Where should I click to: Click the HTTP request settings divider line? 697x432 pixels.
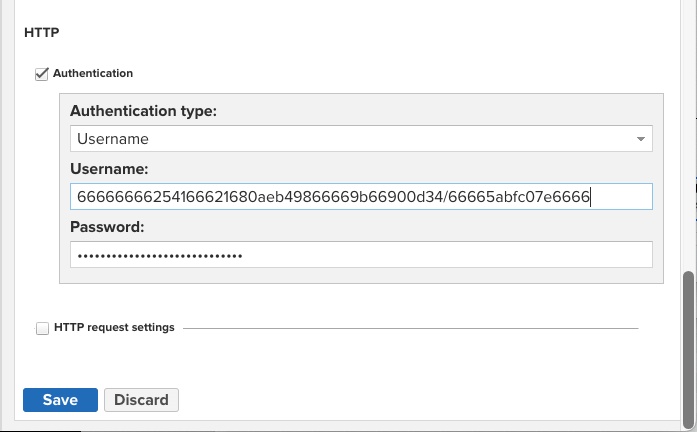pos(410,328)
